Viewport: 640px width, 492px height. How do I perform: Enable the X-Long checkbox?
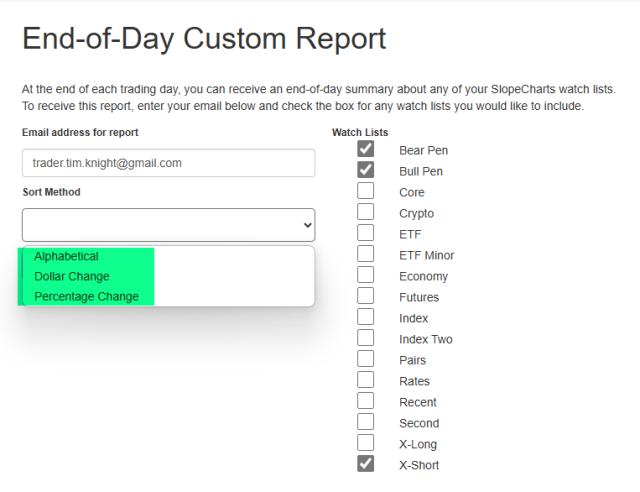[x=366, y=444]
